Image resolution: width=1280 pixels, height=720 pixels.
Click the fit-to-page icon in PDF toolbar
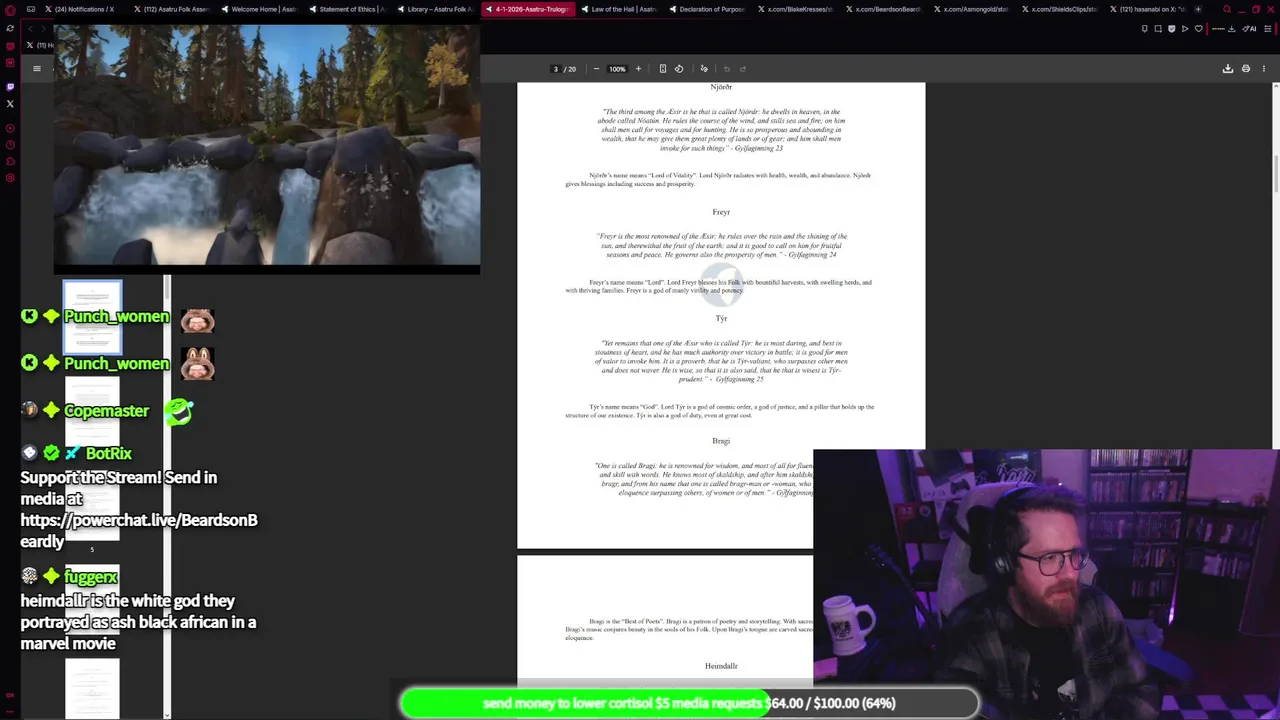click(662, 69)
